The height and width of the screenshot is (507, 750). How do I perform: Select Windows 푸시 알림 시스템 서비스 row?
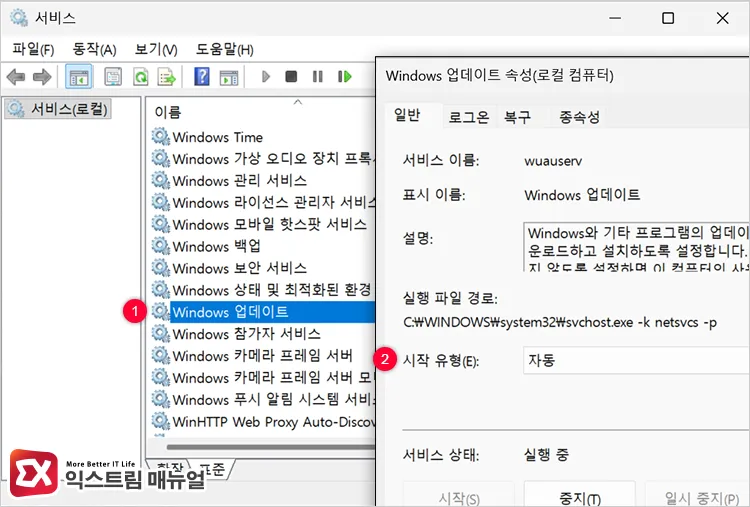tap(263, 399)
